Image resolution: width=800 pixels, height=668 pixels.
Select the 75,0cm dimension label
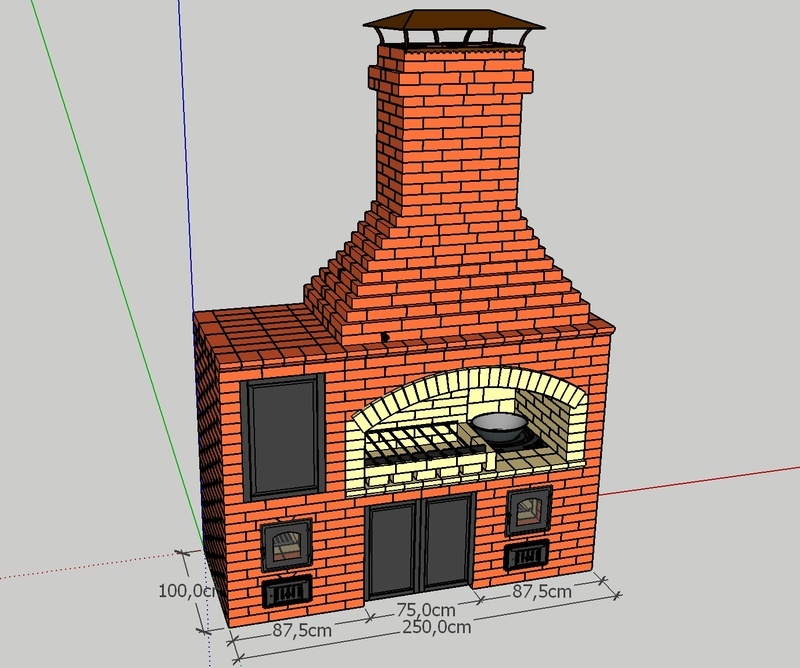click(x=426, y=609)
